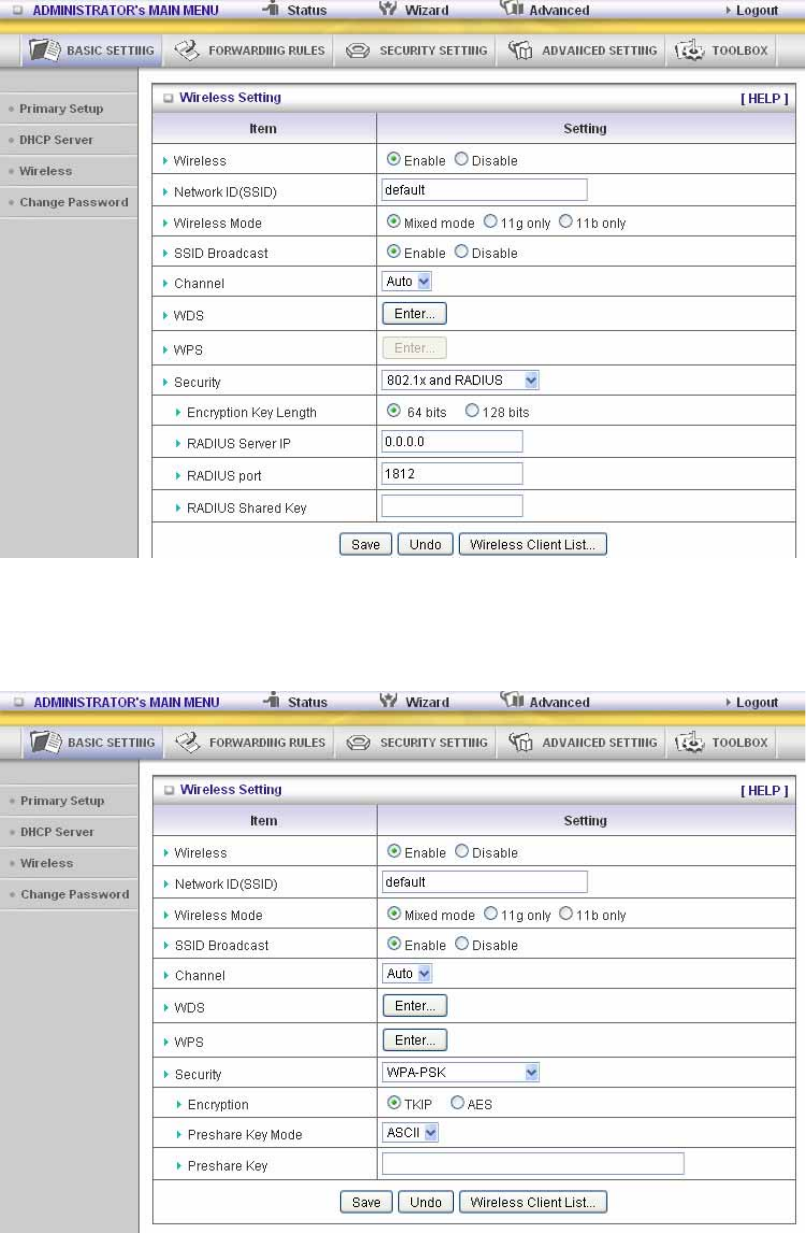Select 128 bits encryption key length
This screenshot has width=806, height=1233.
[x=471, y=411]
